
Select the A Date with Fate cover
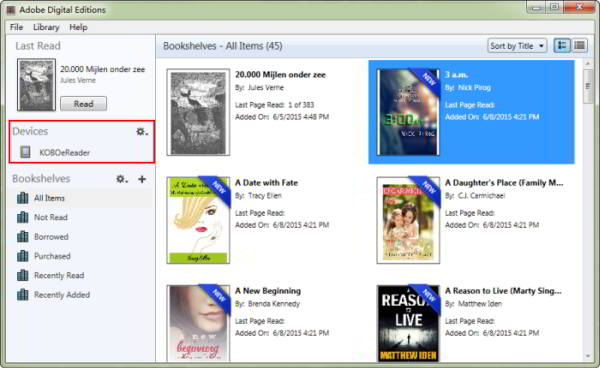[198, 220]
